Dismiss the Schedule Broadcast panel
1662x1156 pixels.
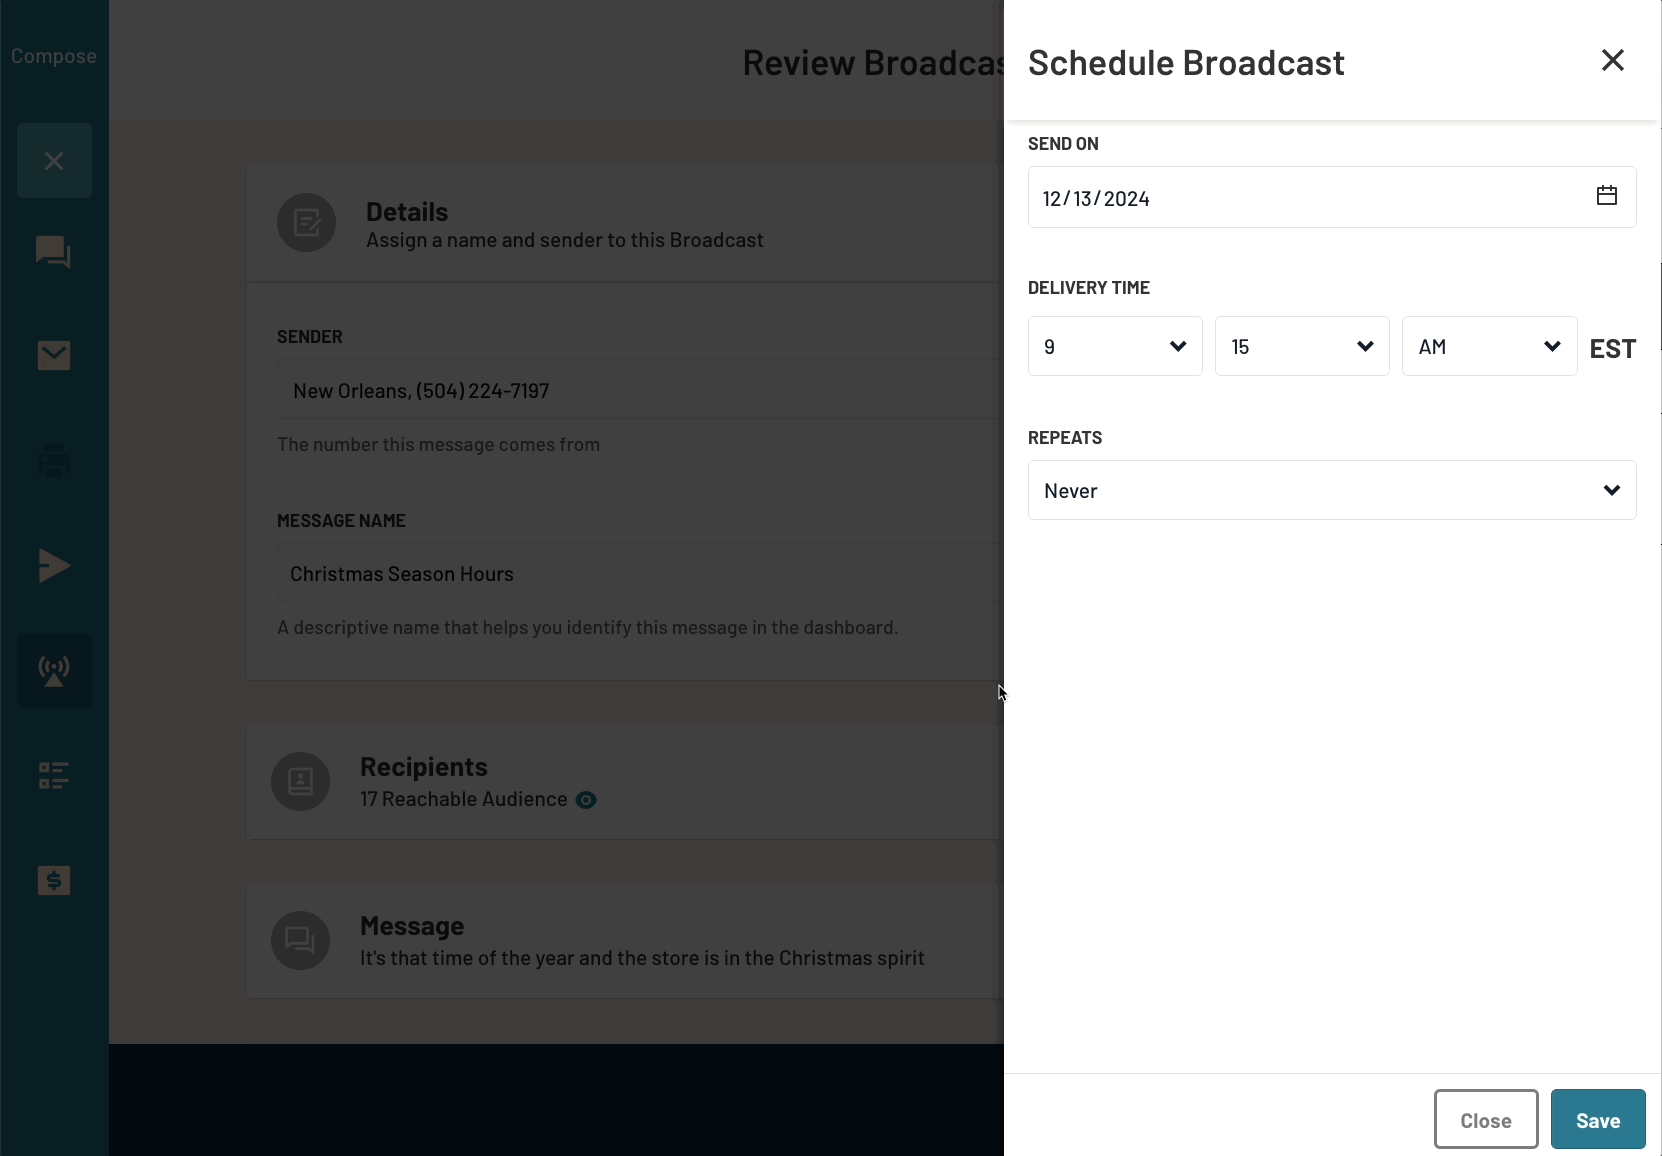pyautogui.click(x=1612, y=61)
